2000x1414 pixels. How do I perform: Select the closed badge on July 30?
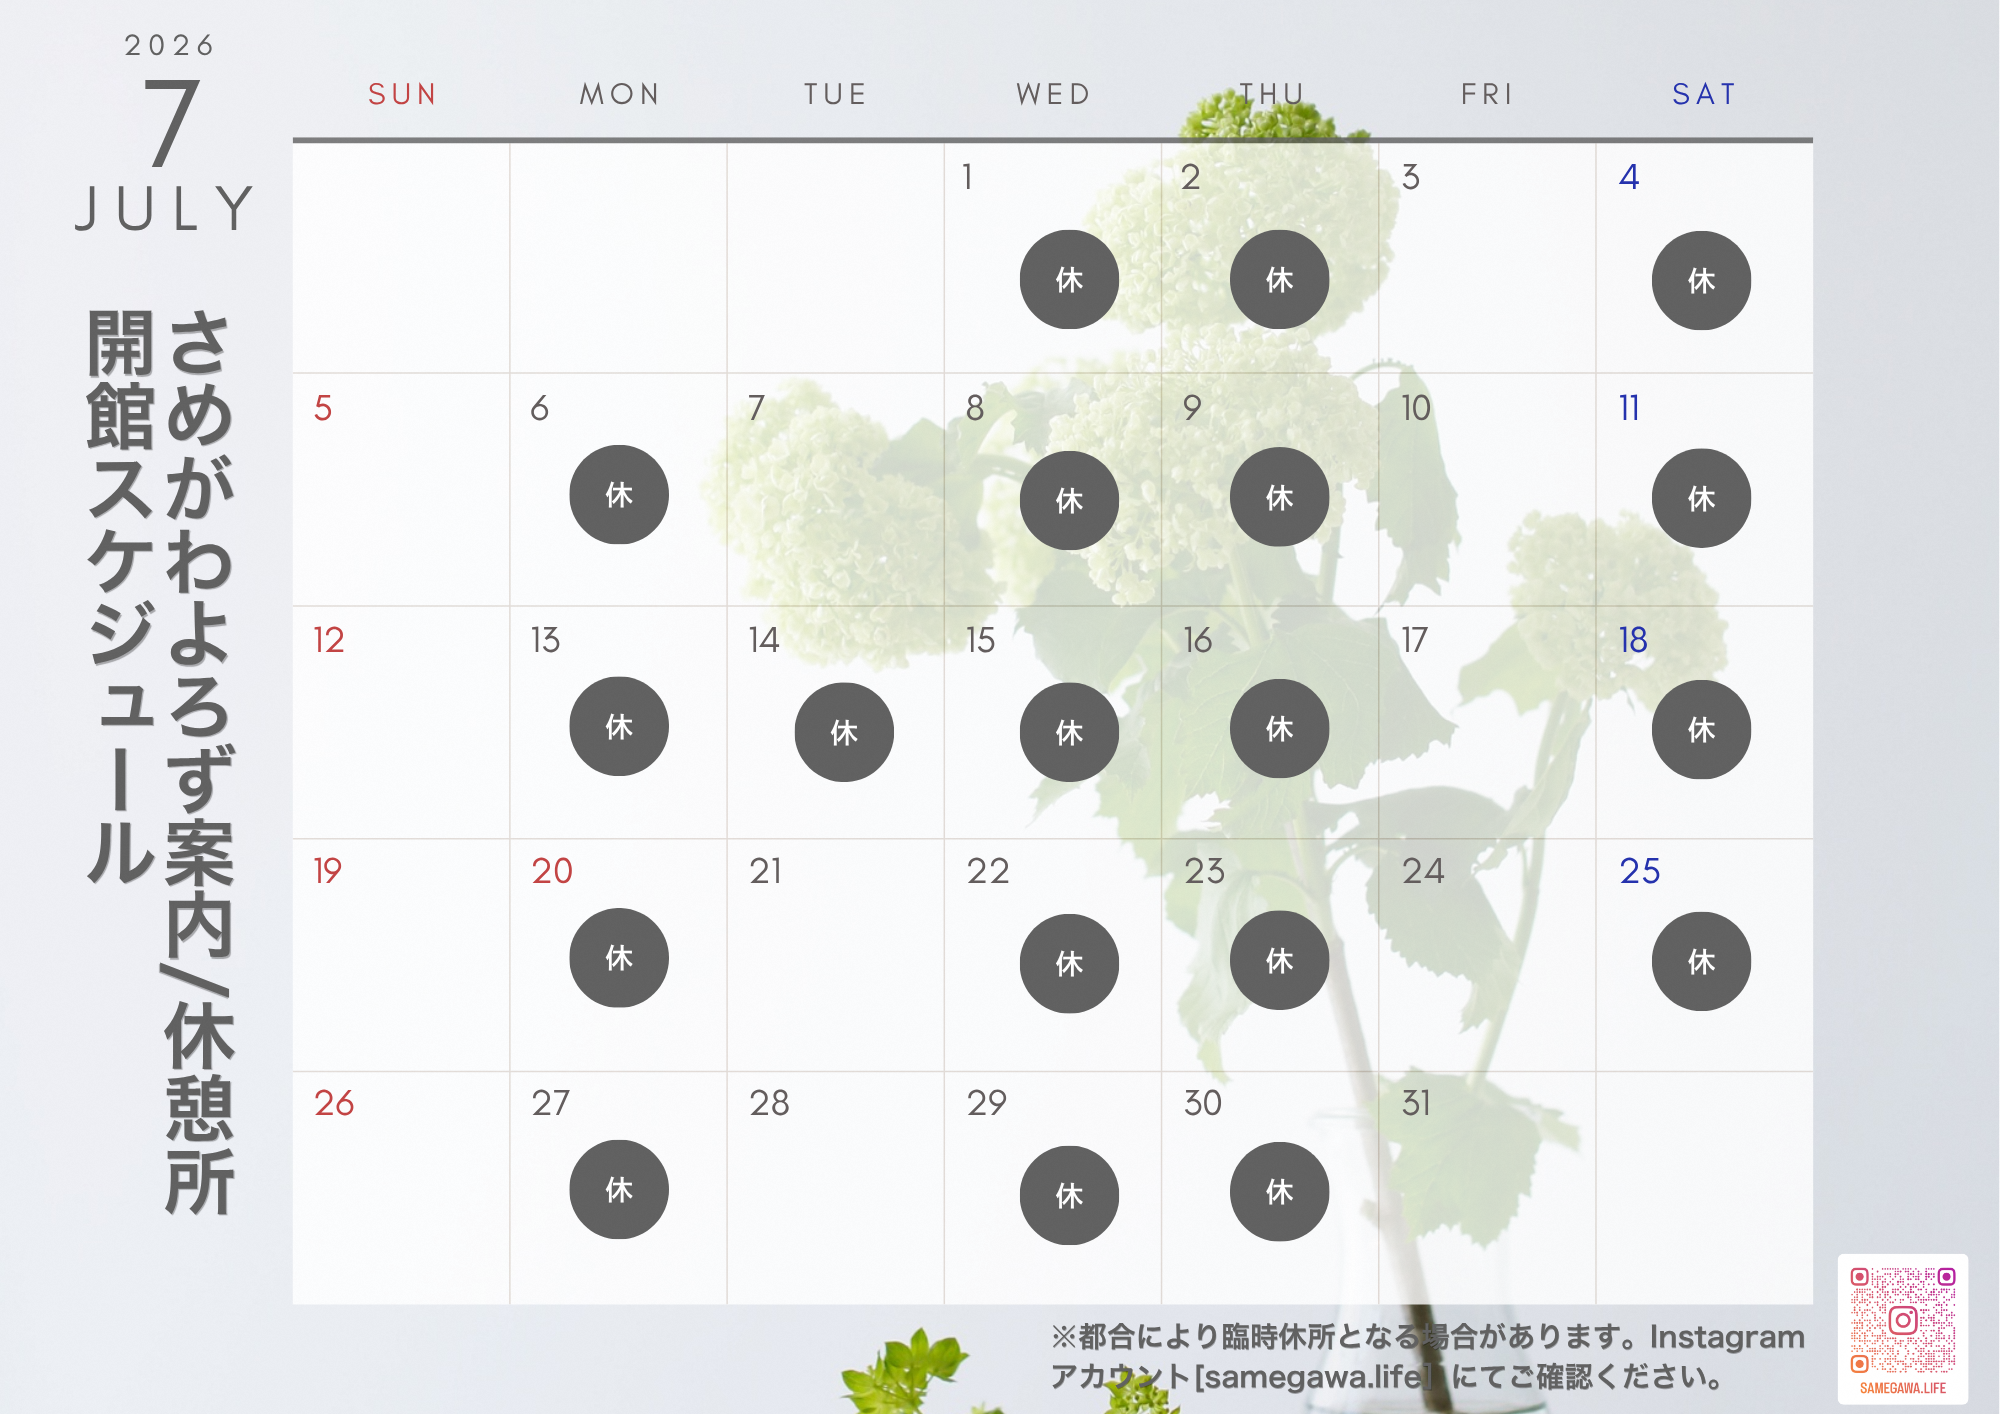click(x=1279, y=1192)
